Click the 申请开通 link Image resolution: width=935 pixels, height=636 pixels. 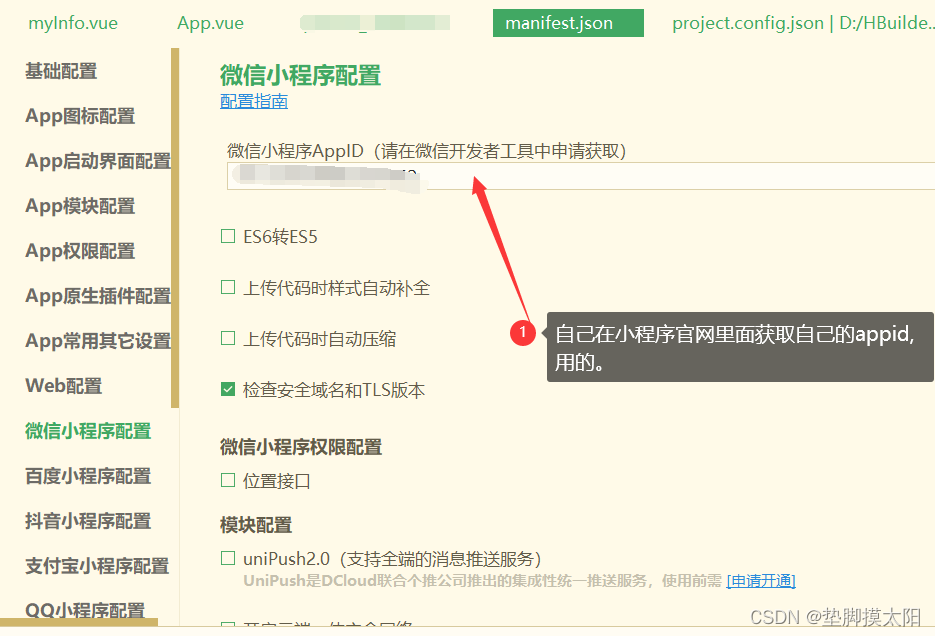[x=761, y=581]
